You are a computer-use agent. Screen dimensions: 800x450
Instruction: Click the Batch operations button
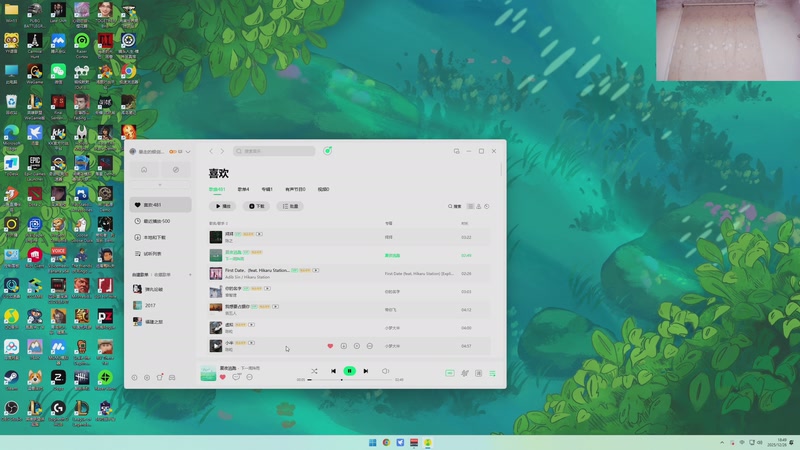point(290,206)
